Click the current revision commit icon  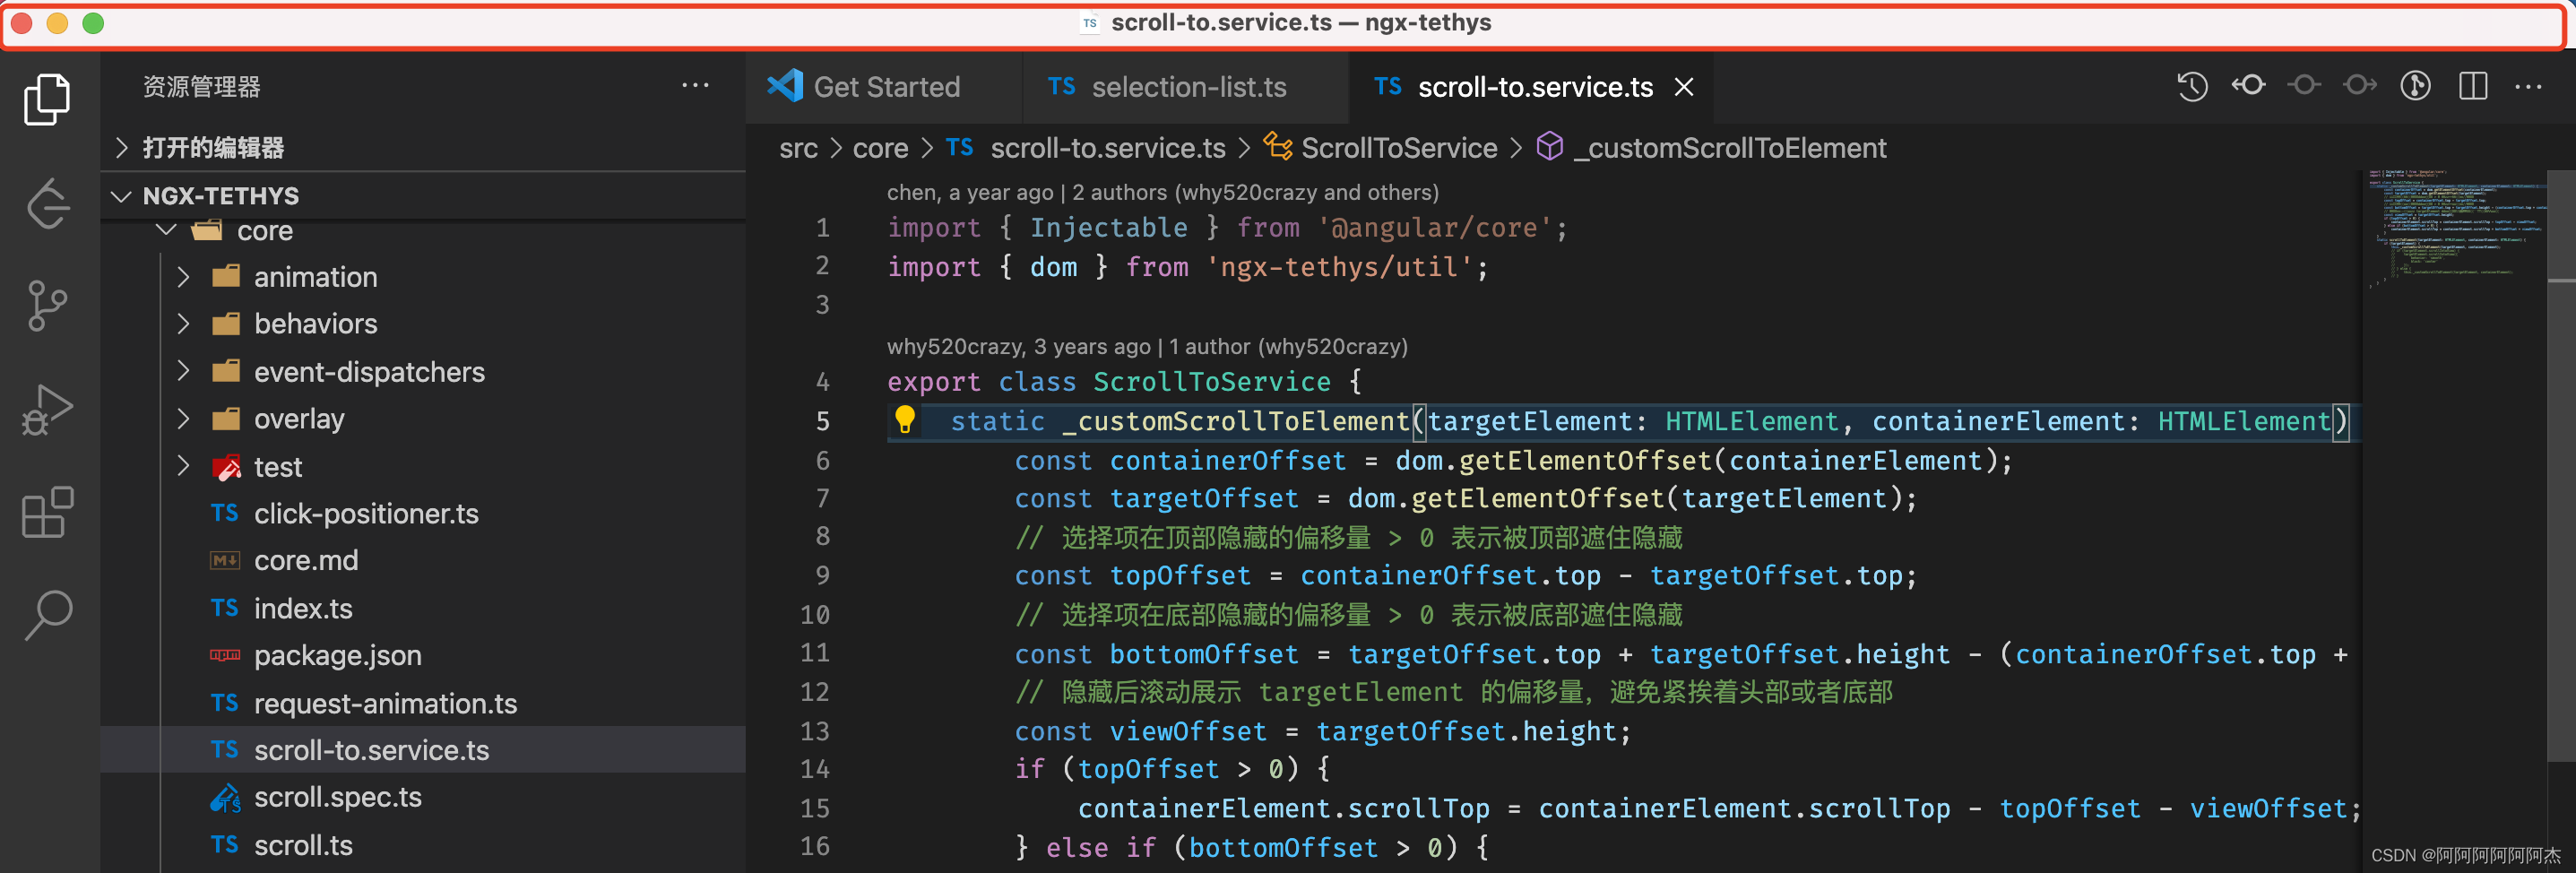point(2304,86)
